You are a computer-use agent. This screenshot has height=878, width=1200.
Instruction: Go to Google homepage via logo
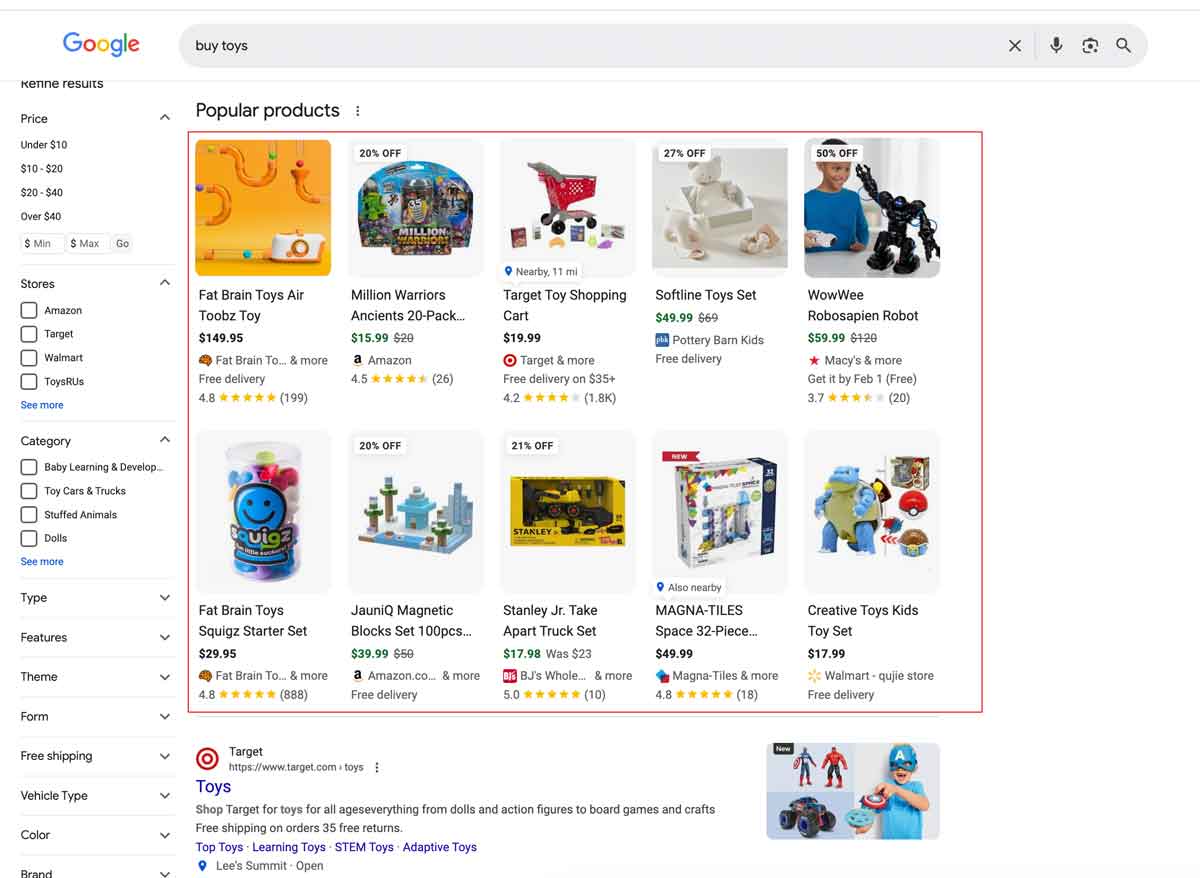point(101,44)
